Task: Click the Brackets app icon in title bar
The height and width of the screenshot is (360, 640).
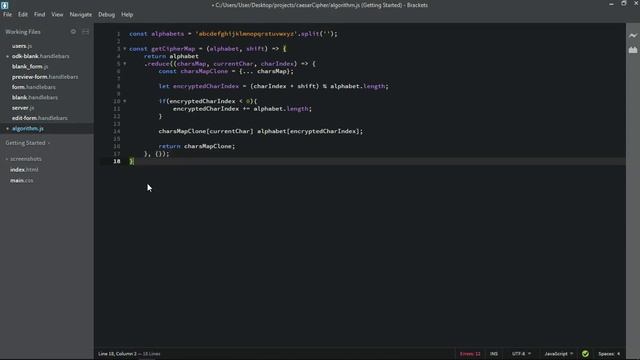Action: (x=5, y=5)
